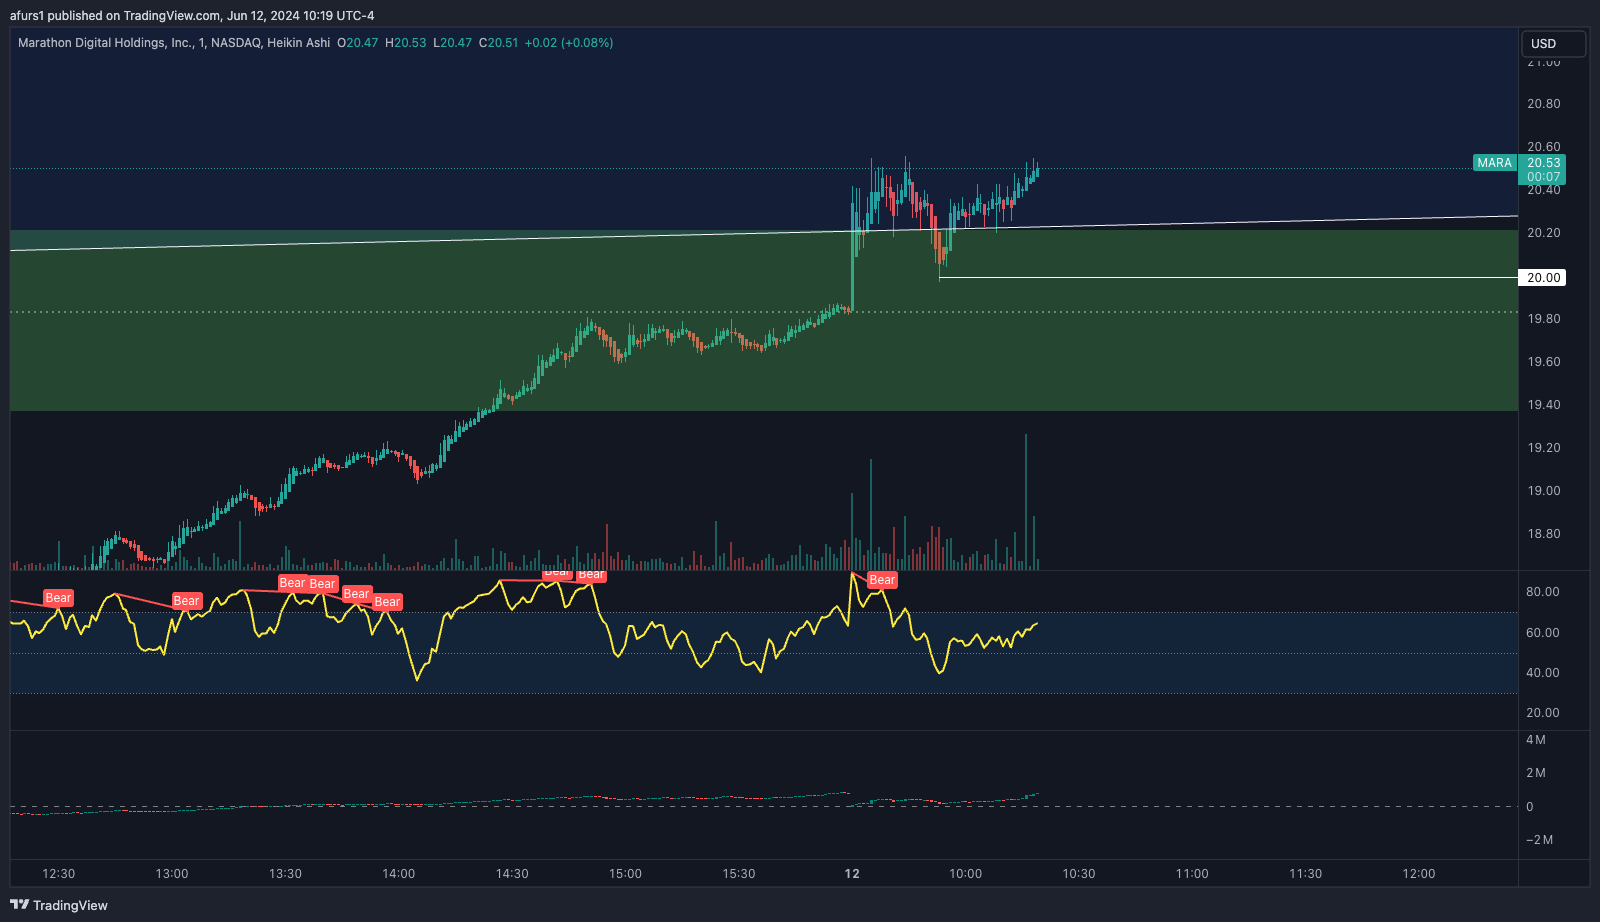Click the afurs1 published on TradingView.com caption
Viewport: 1600px width, 922px height.
192,15
